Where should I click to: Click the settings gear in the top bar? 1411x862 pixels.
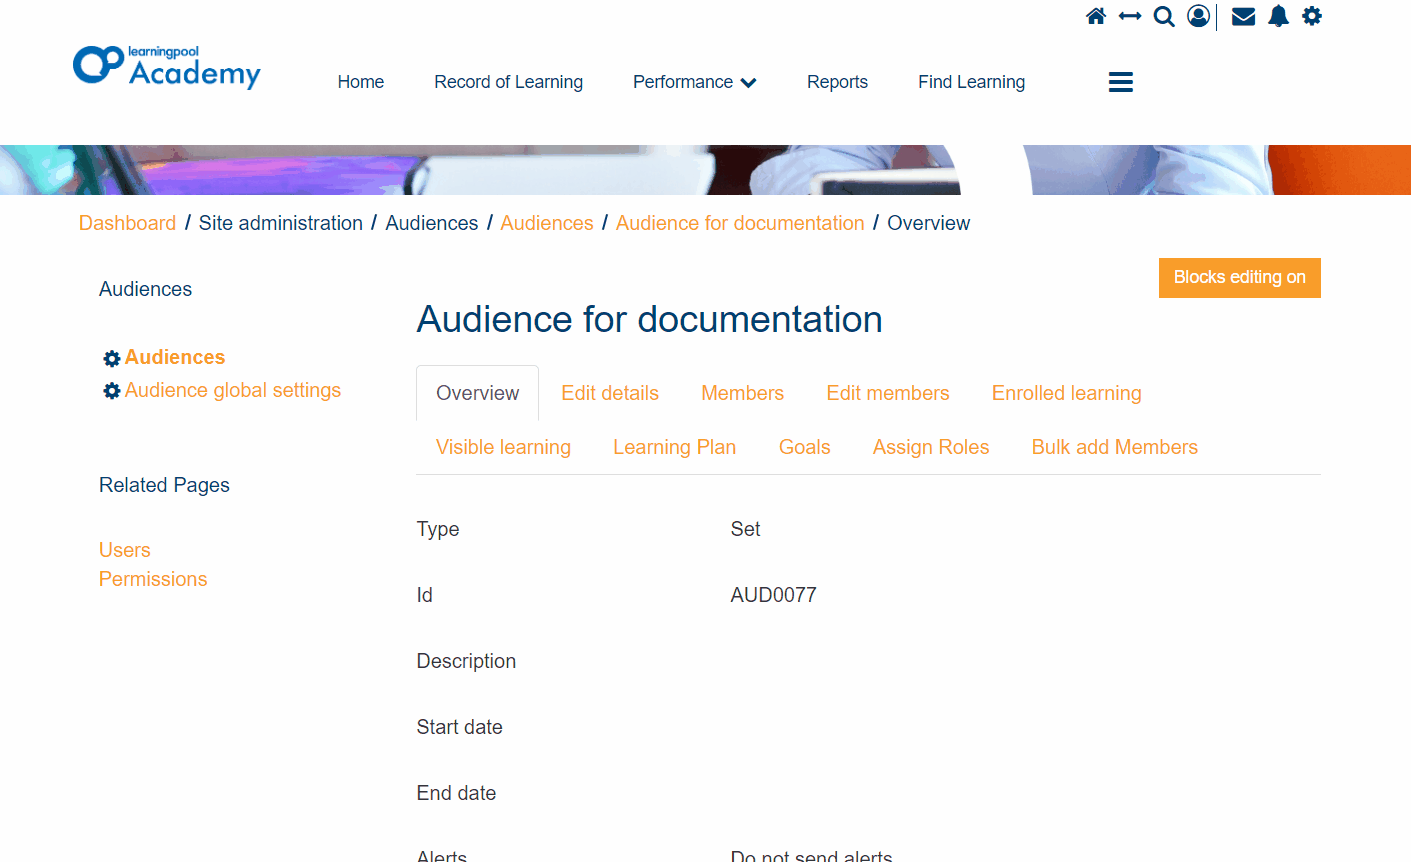point(1312,16)
